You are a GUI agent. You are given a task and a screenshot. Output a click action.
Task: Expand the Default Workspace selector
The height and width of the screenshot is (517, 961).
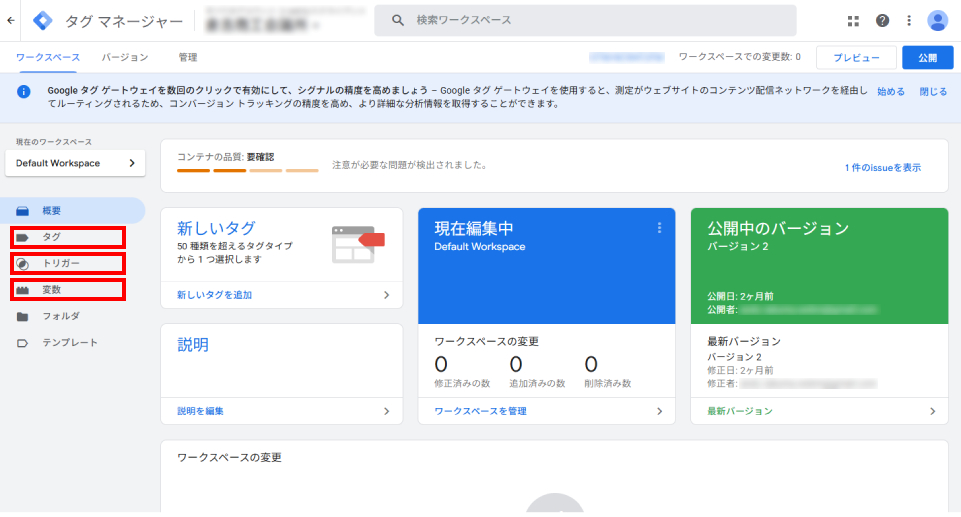(x=75, y=163)
